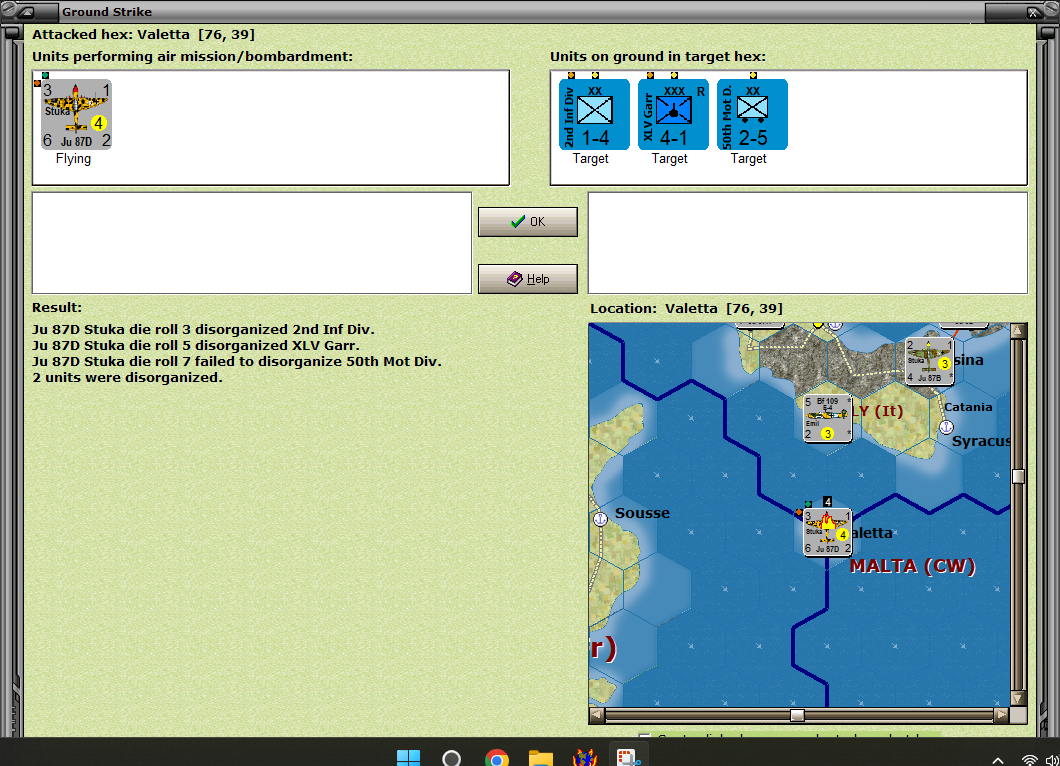Click the map horizontal scrollbar thumb
The image size is (1060, 766).
coord(798,715)
